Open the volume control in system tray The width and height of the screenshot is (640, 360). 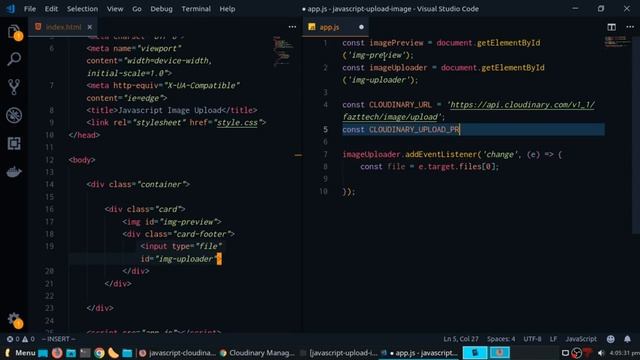pyautogui.click(x=600, y=353)
